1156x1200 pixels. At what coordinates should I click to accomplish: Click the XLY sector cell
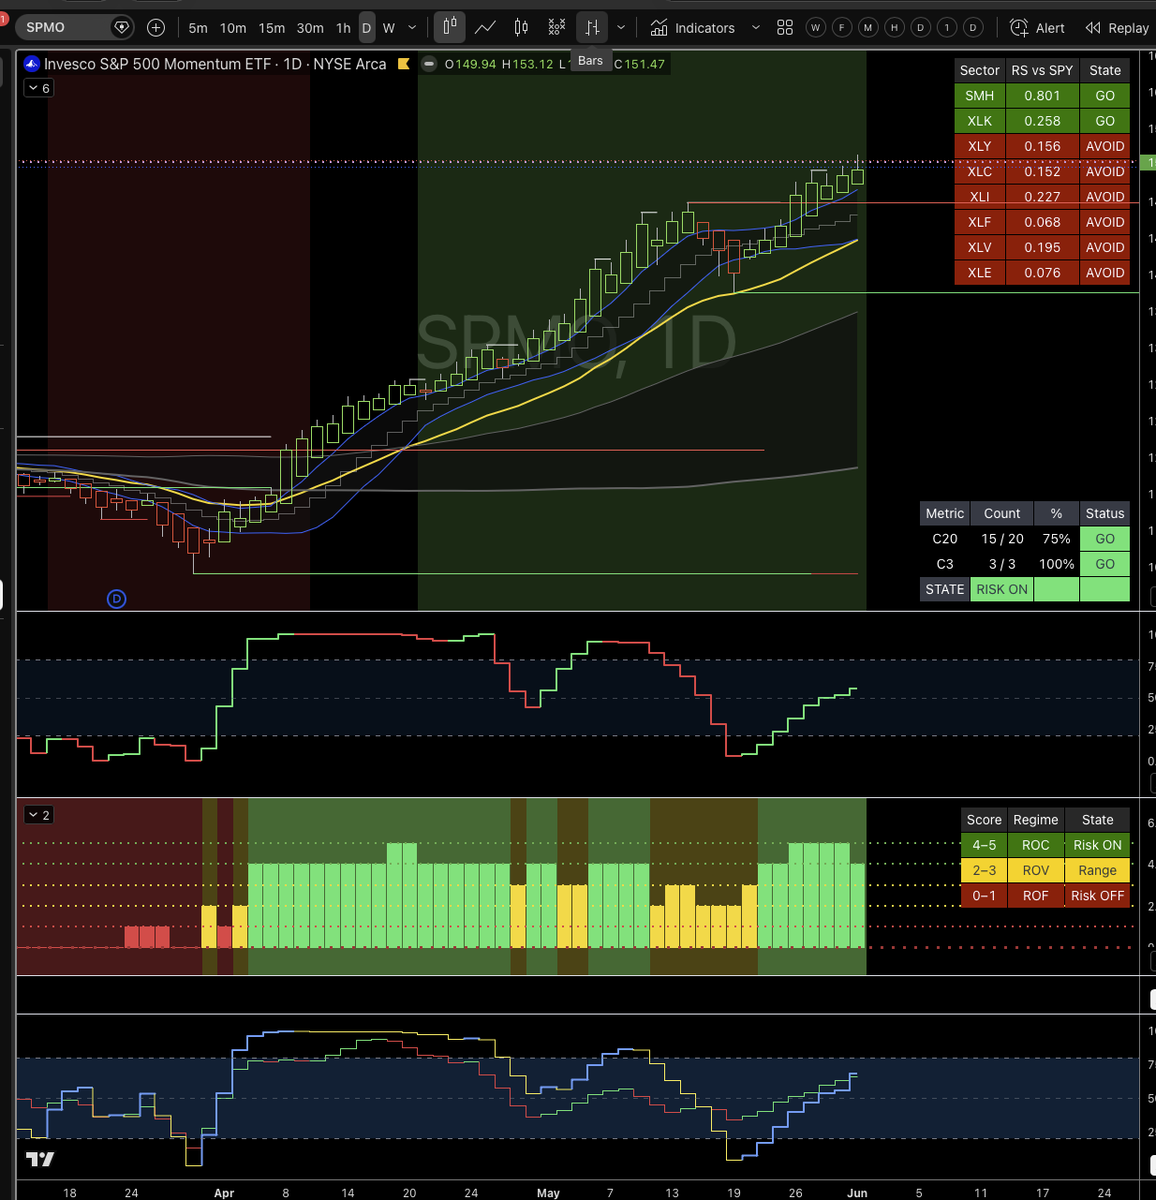(980, 146)
